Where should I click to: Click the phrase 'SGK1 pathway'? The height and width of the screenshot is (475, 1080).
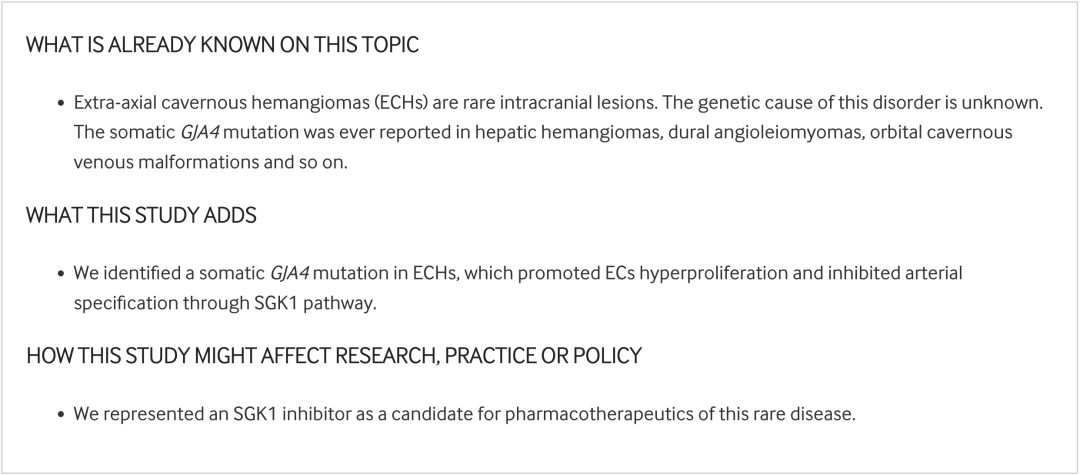(x=311, y=304)
